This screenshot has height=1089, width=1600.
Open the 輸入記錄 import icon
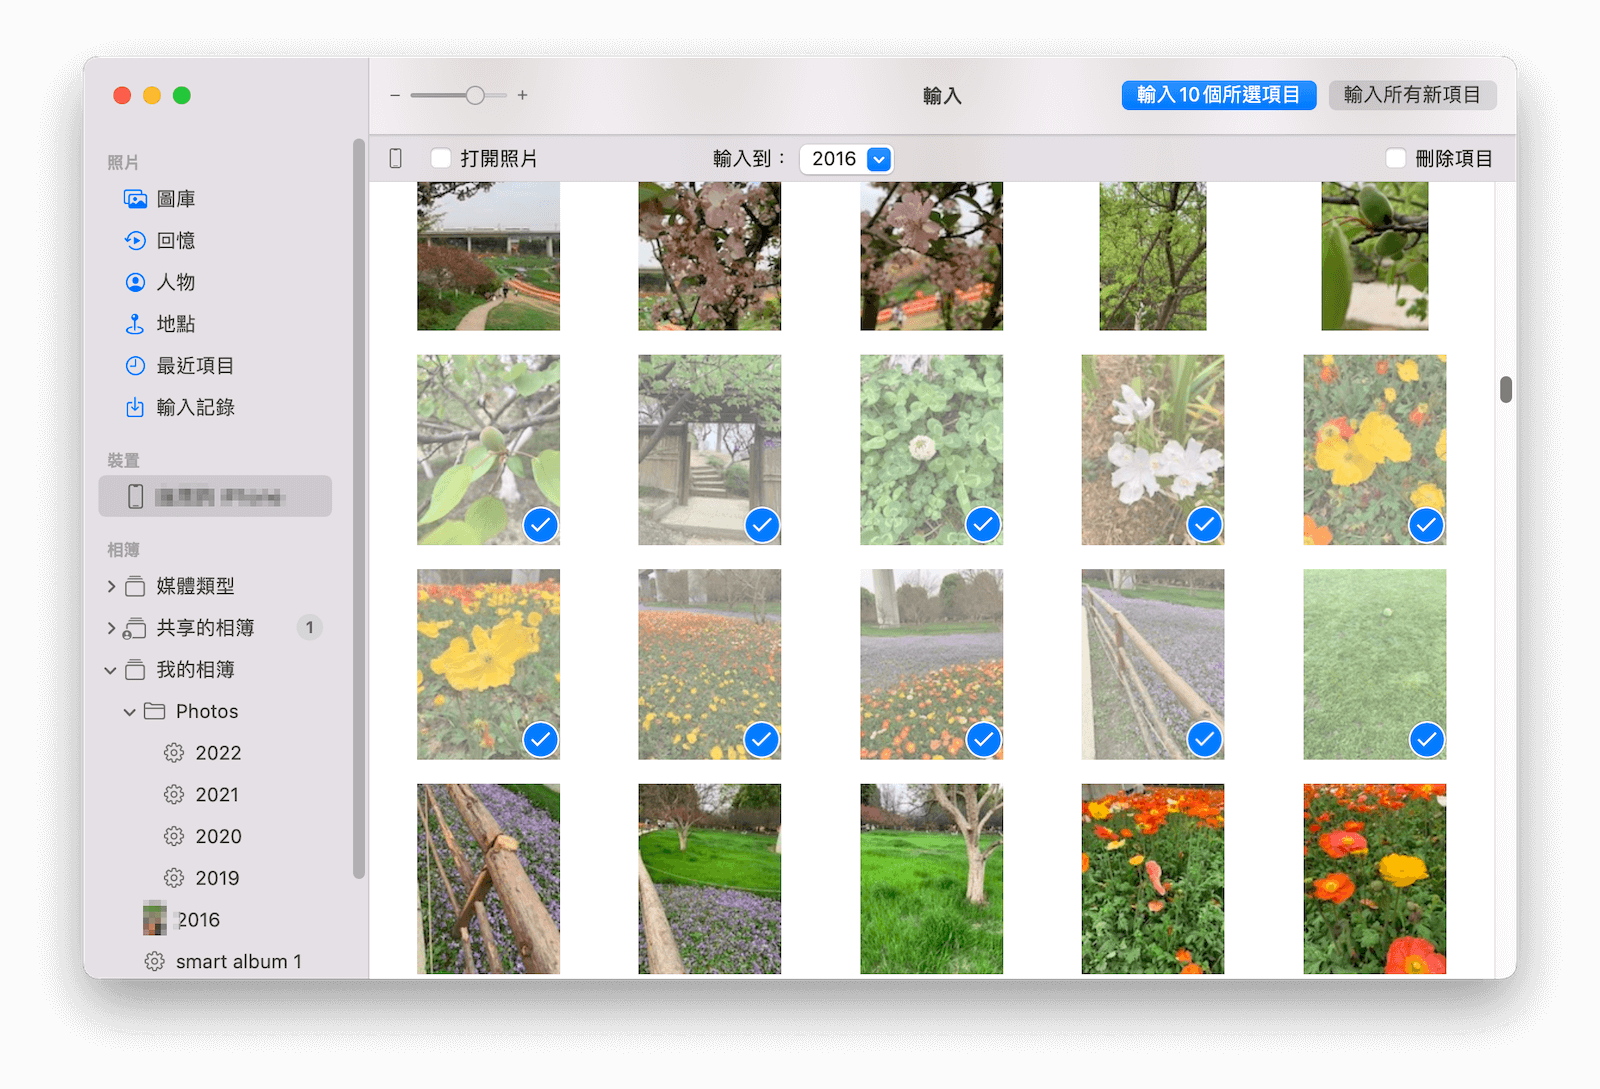tap(135, 408)
